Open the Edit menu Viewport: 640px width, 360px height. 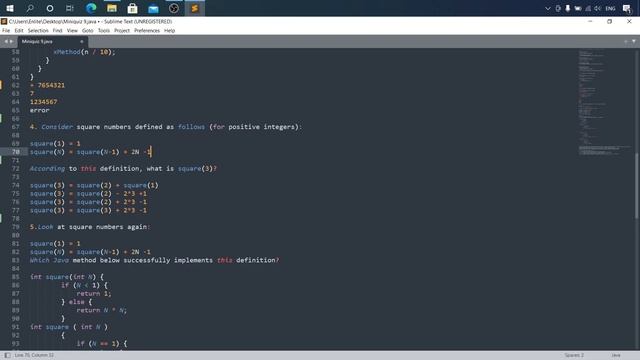(x=19, y=31)
